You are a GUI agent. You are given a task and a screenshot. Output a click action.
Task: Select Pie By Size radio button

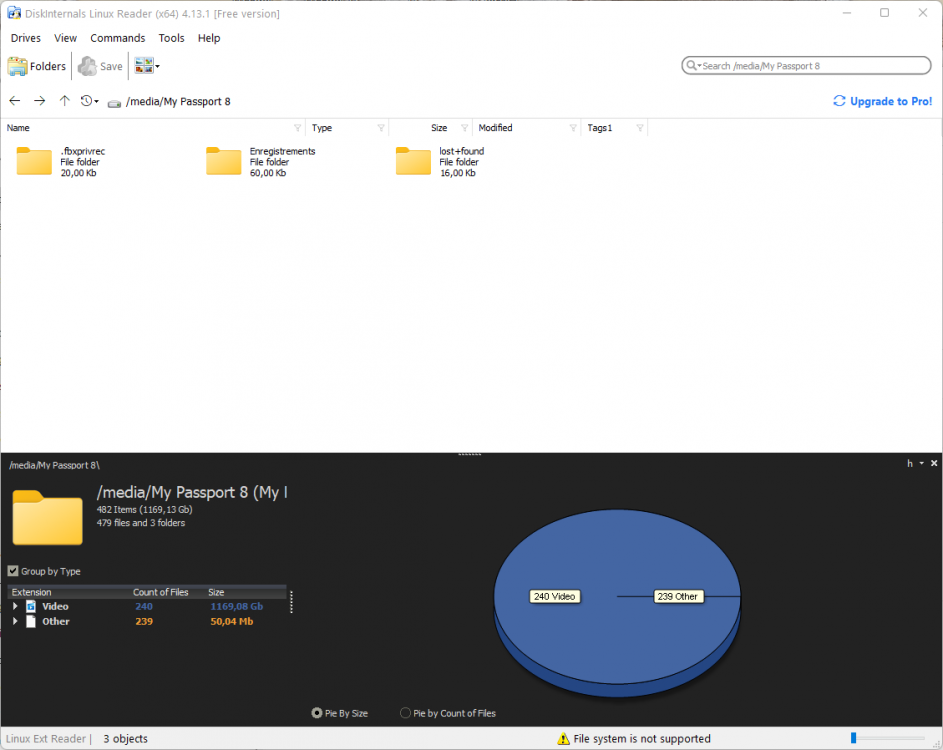click(317, 713)
